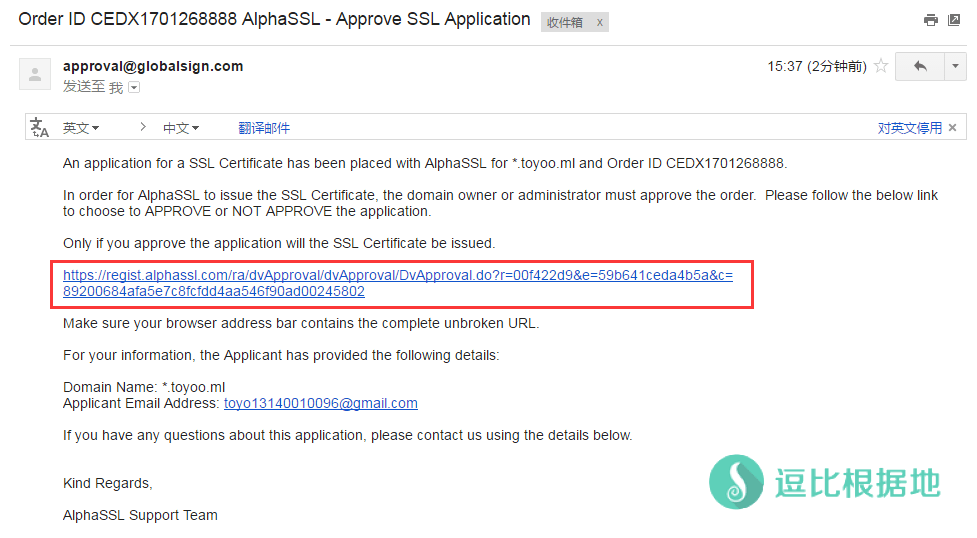Click the translate icon in translation bar
Viewport: 977px width, 538px height.
point(40,127)
